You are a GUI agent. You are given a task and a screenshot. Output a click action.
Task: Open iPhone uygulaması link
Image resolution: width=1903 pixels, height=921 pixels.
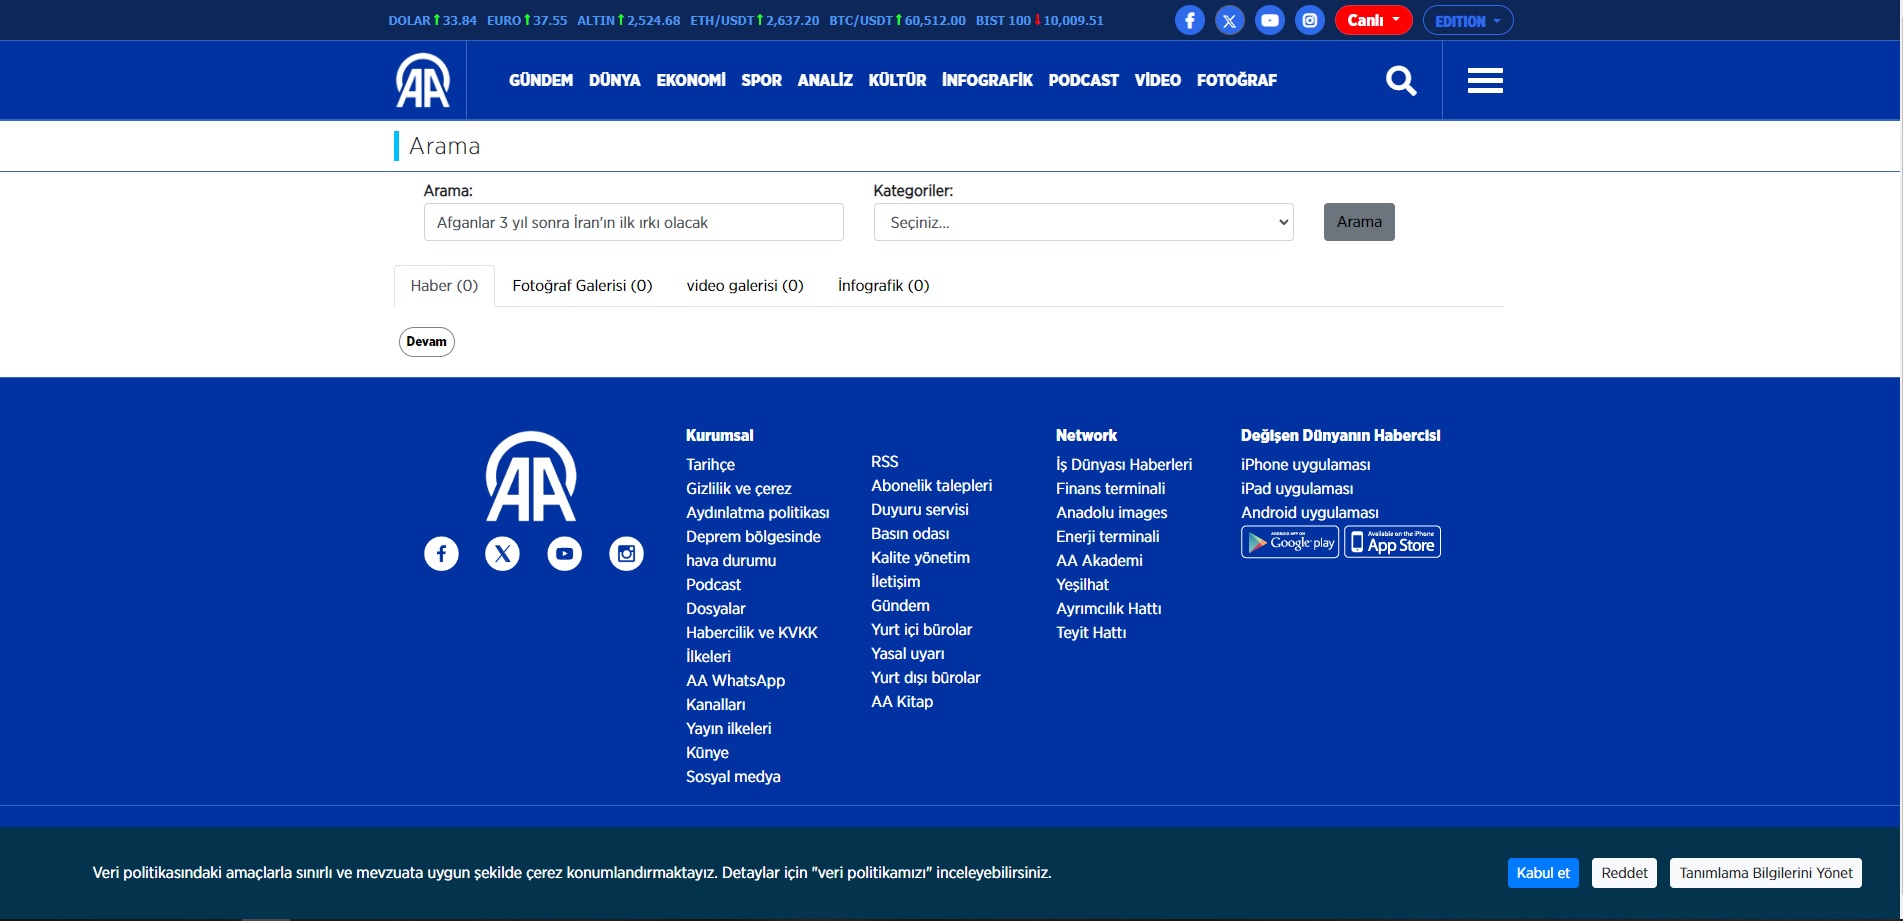[1305, 465]
